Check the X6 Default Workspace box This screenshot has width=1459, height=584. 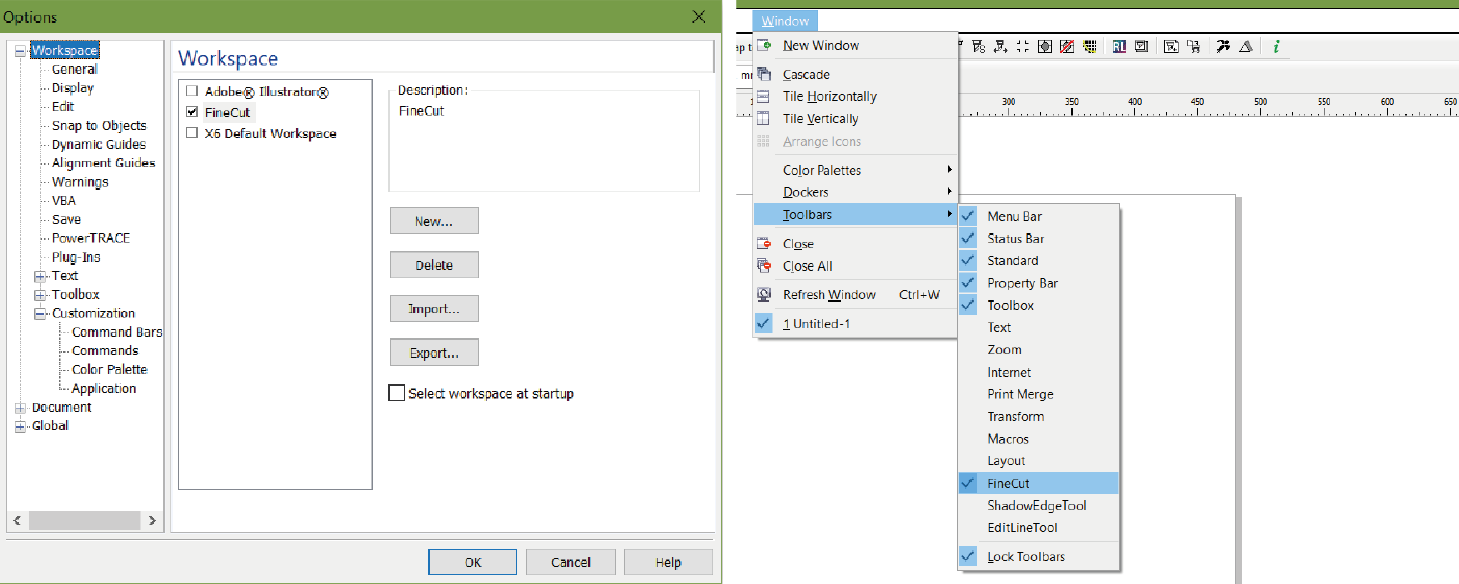192,134
